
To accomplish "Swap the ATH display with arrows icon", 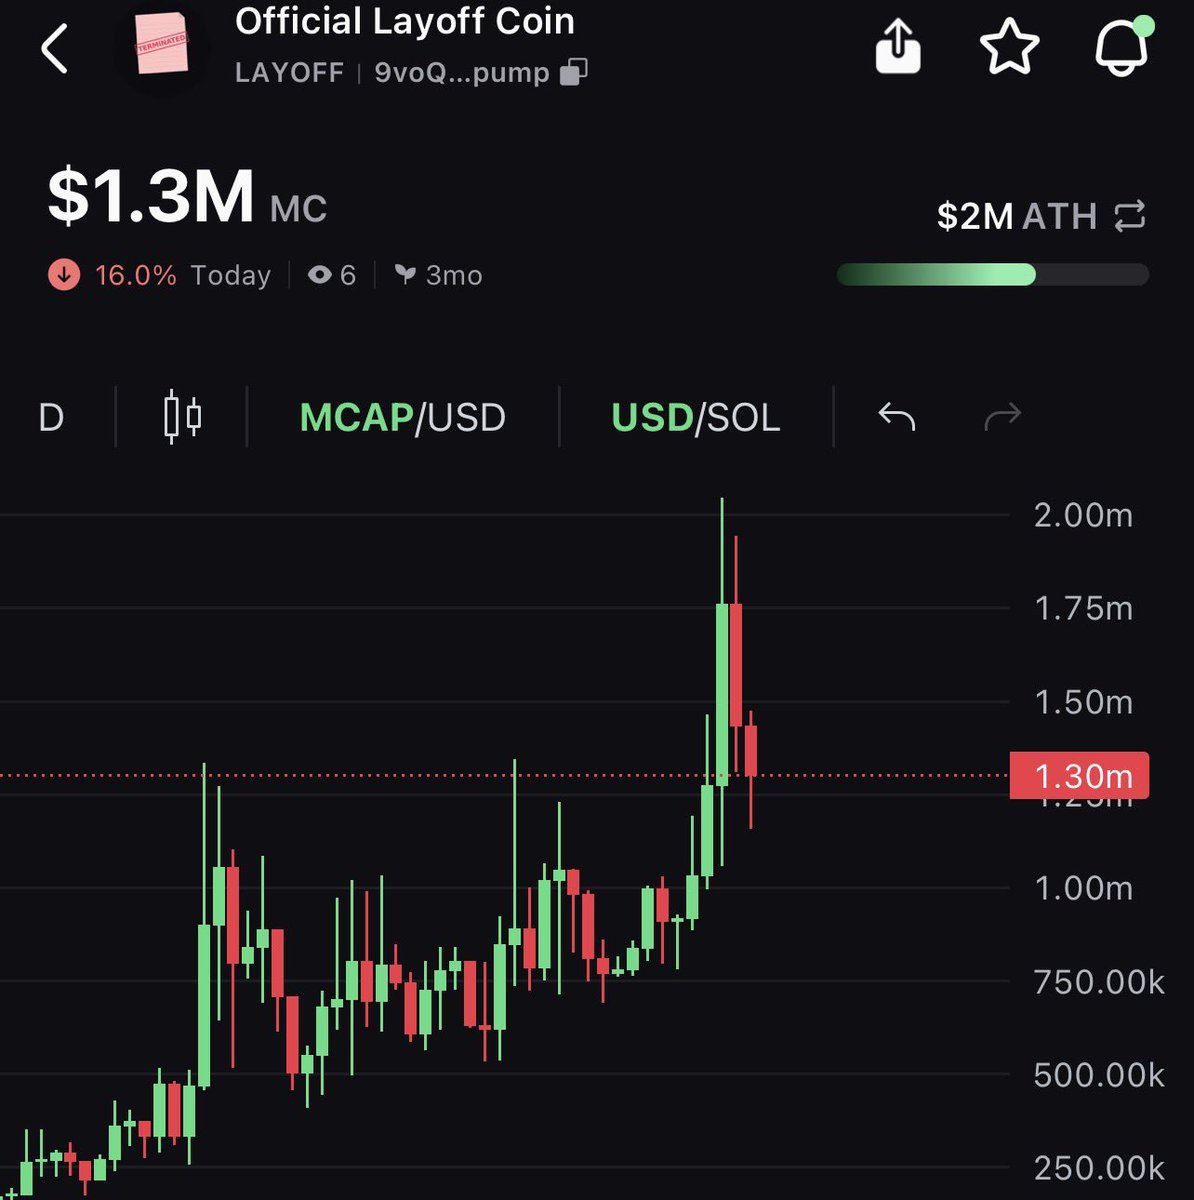I will pyautogui.click(x=1129, y=216).
